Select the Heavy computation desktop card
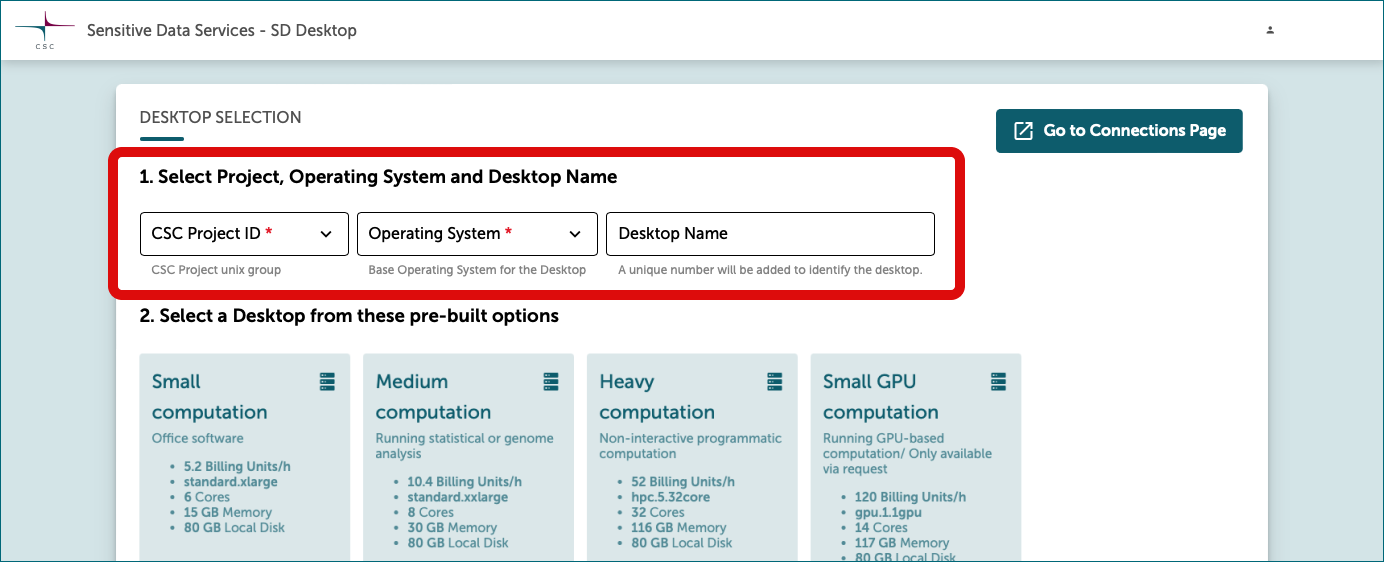The image size is (1384, 562). click(x=693, y=457)
